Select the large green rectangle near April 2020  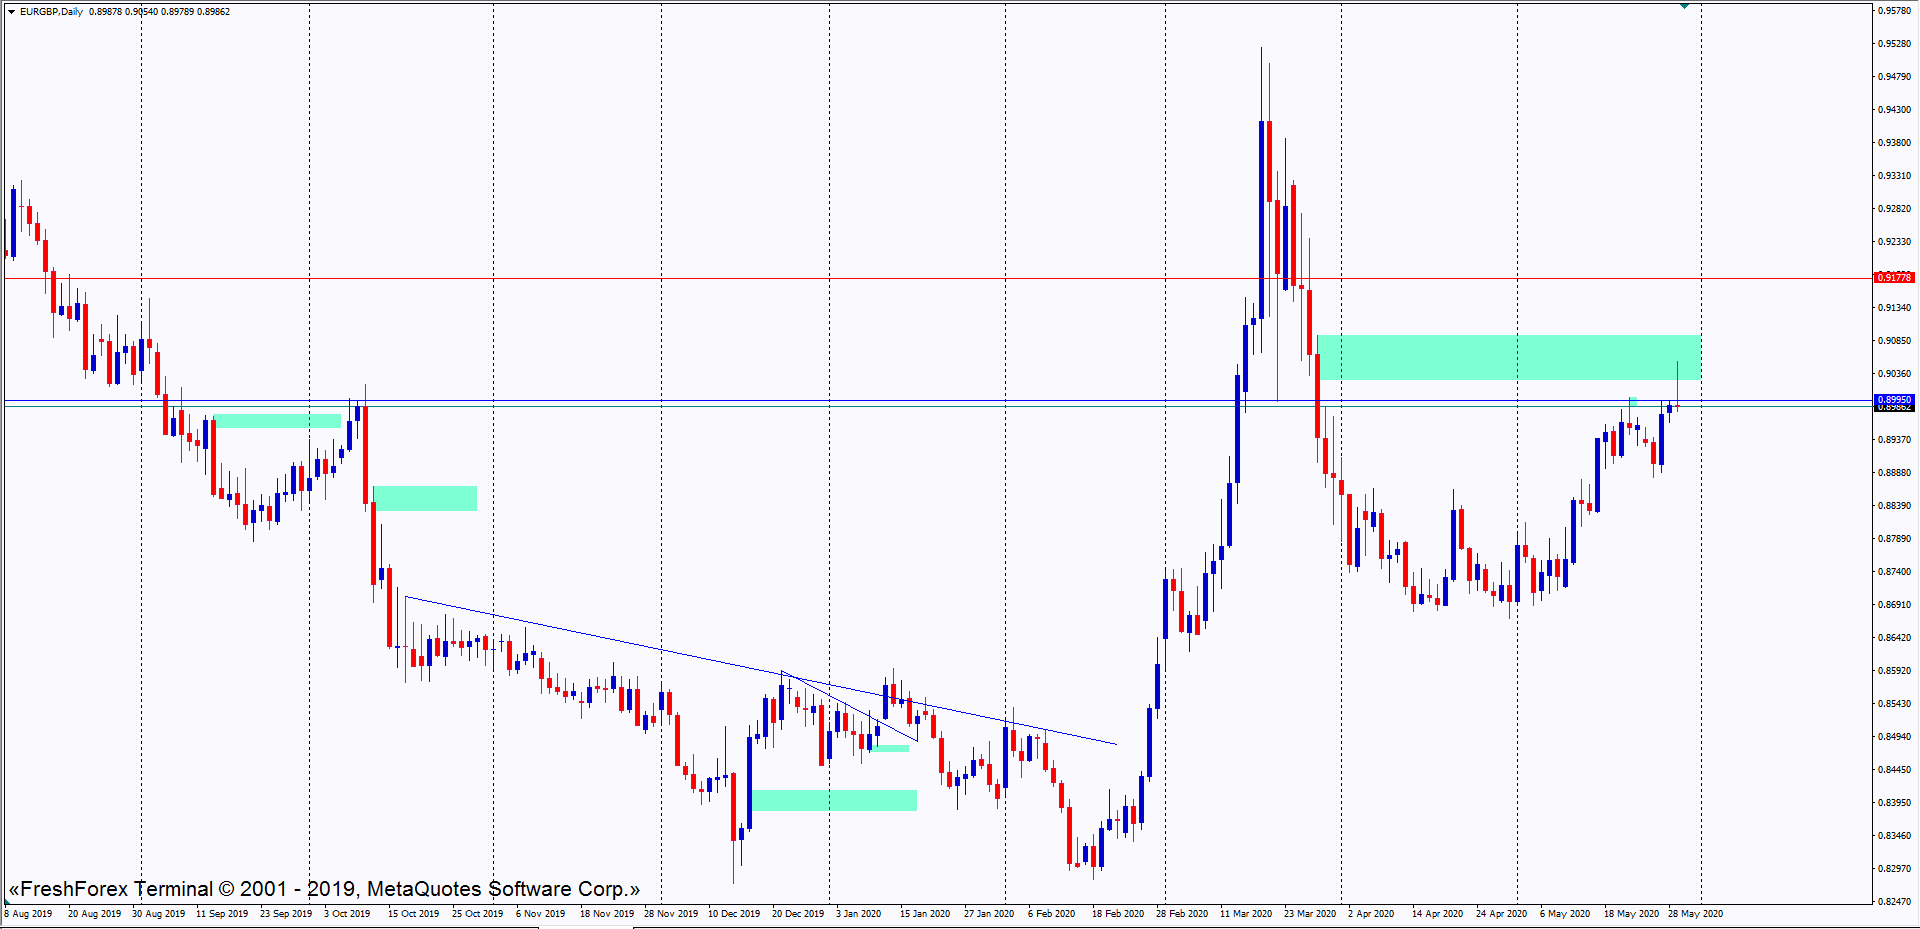click(x=1508, y=357)
